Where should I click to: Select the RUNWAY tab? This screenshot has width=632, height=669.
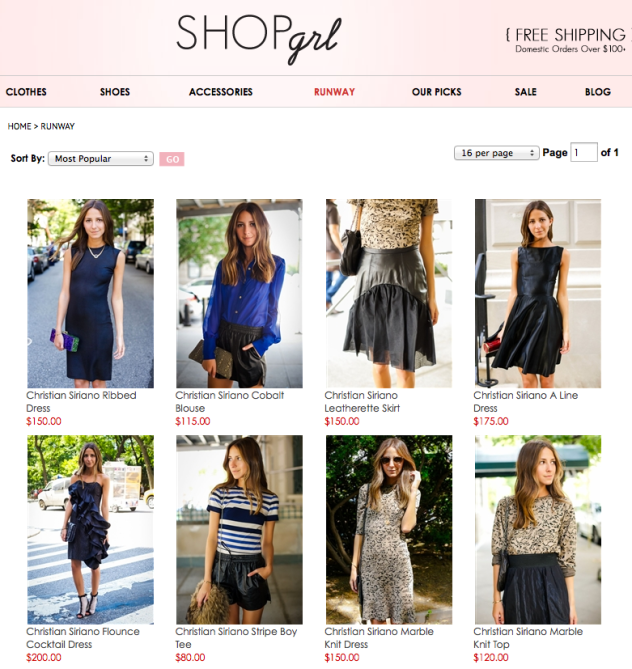pos(334,92)
